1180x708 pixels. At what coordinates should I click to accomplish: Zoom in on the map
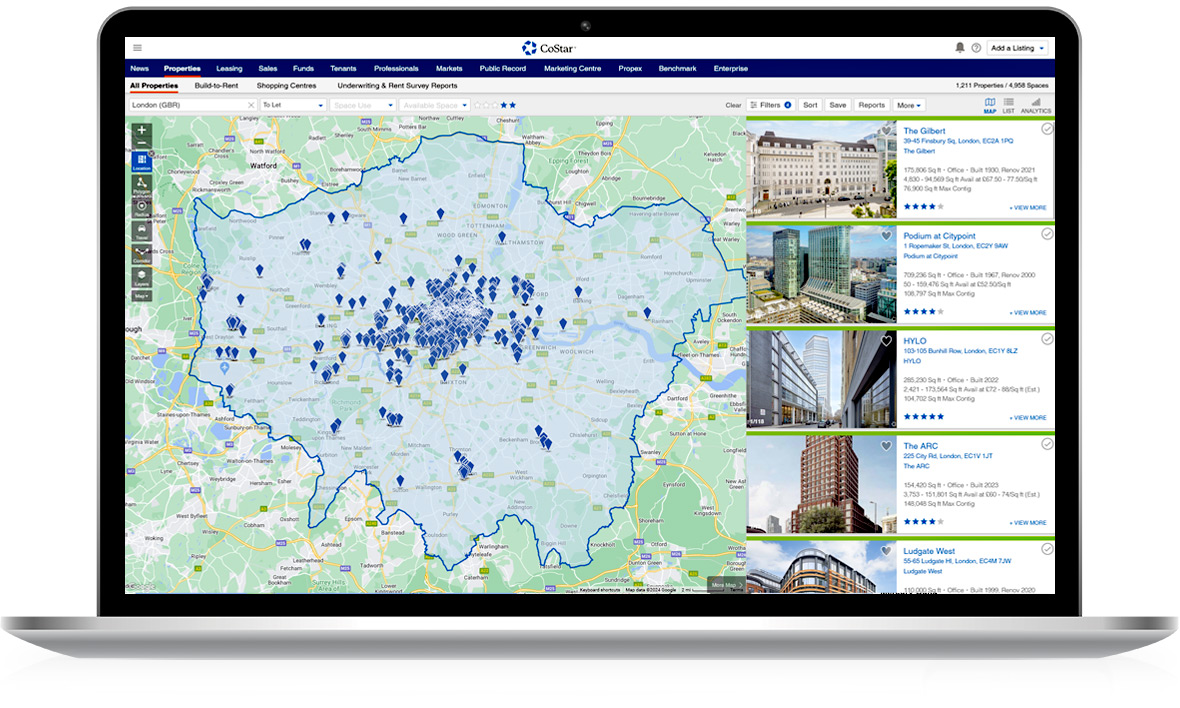point(141,129)
